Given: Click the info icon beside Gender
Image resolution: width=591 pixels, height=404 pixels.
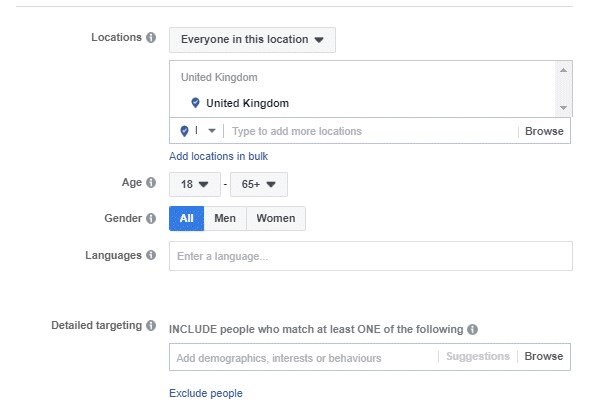Looking at the screenshot, I should [151, 218].
